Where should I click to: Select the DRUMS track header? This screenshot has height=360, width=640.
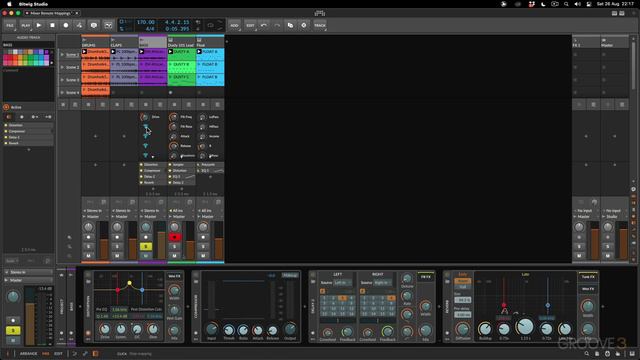click(96, 42)
